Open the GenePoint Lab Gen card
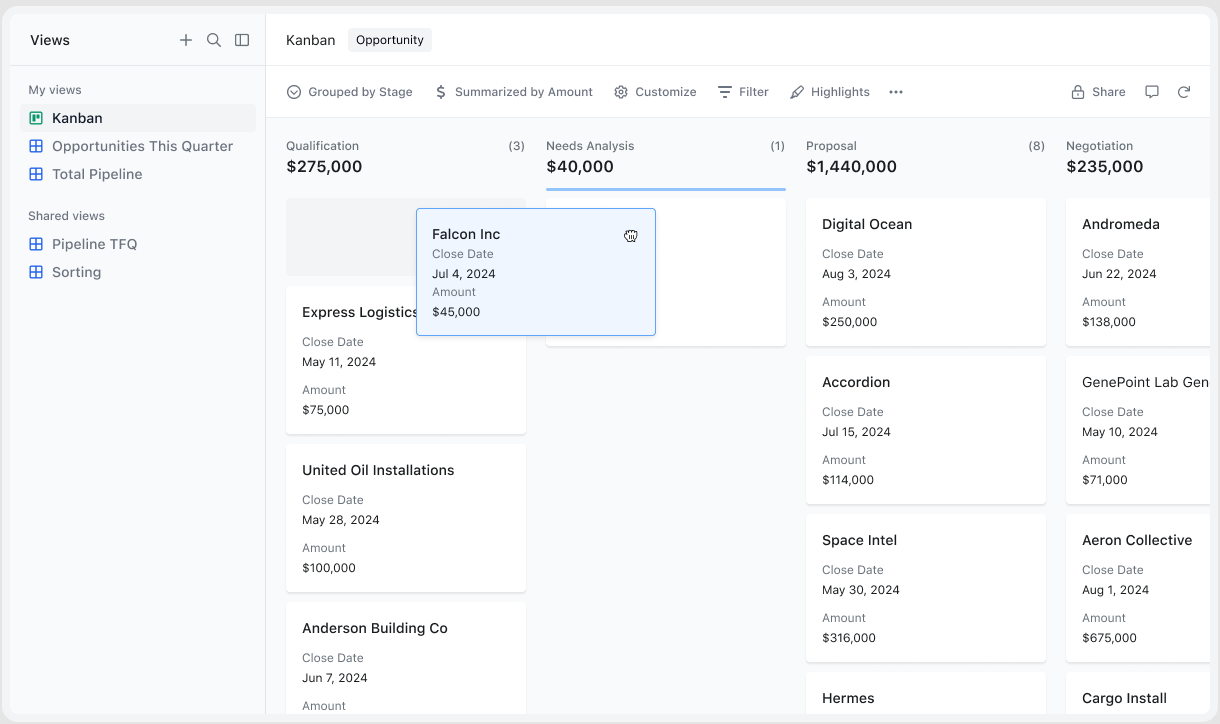 [1138, 430]
